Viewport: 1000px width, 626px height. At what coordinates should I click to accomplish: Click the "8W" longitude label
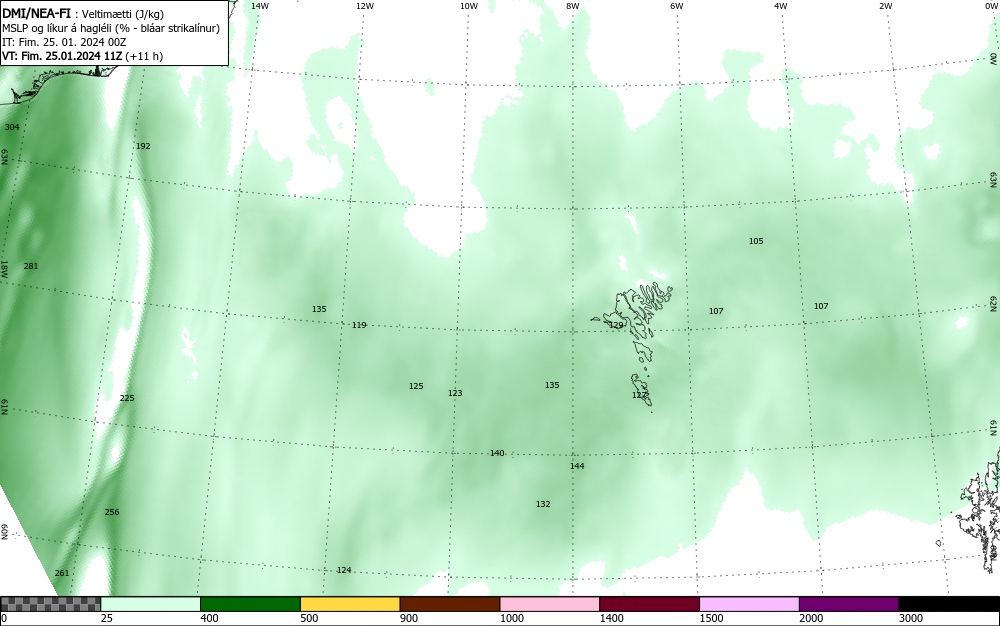(573, 6)
